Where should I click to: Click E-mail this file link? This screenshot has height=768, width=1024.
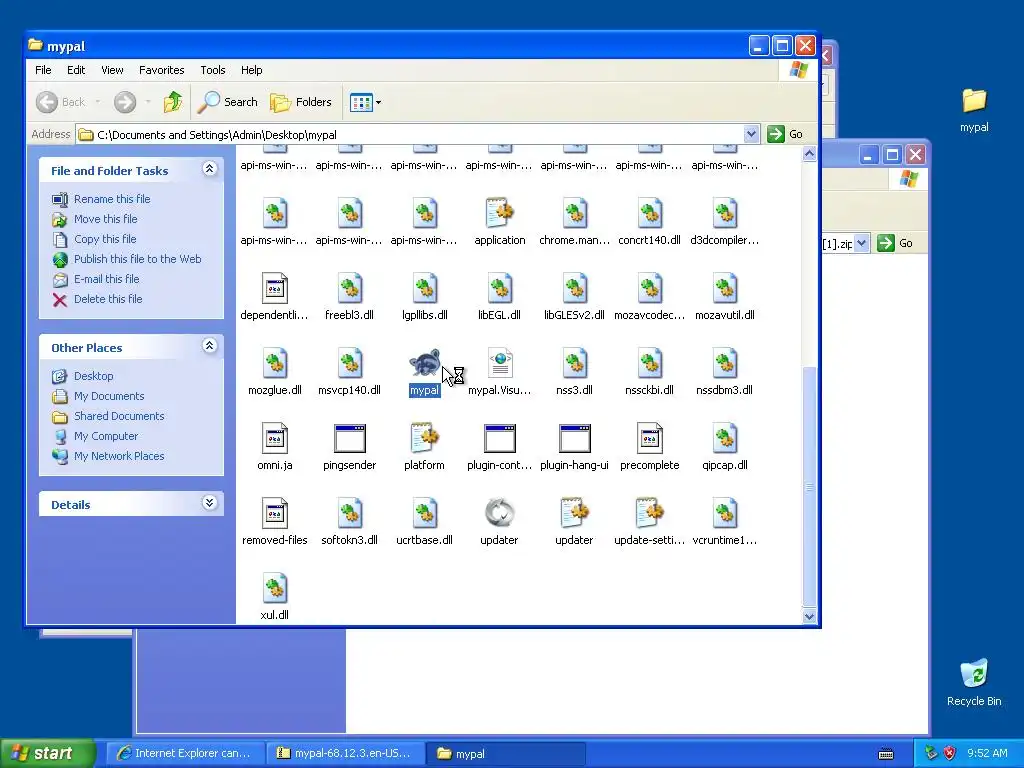pyautogui.click(x=106, y=279)
